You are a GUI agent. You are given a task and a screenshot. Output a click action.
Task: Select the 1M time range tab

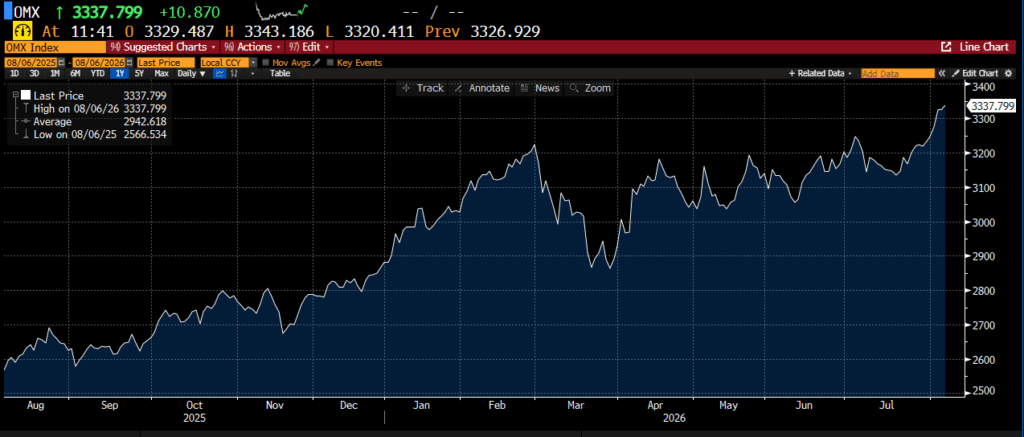[55, 73]
